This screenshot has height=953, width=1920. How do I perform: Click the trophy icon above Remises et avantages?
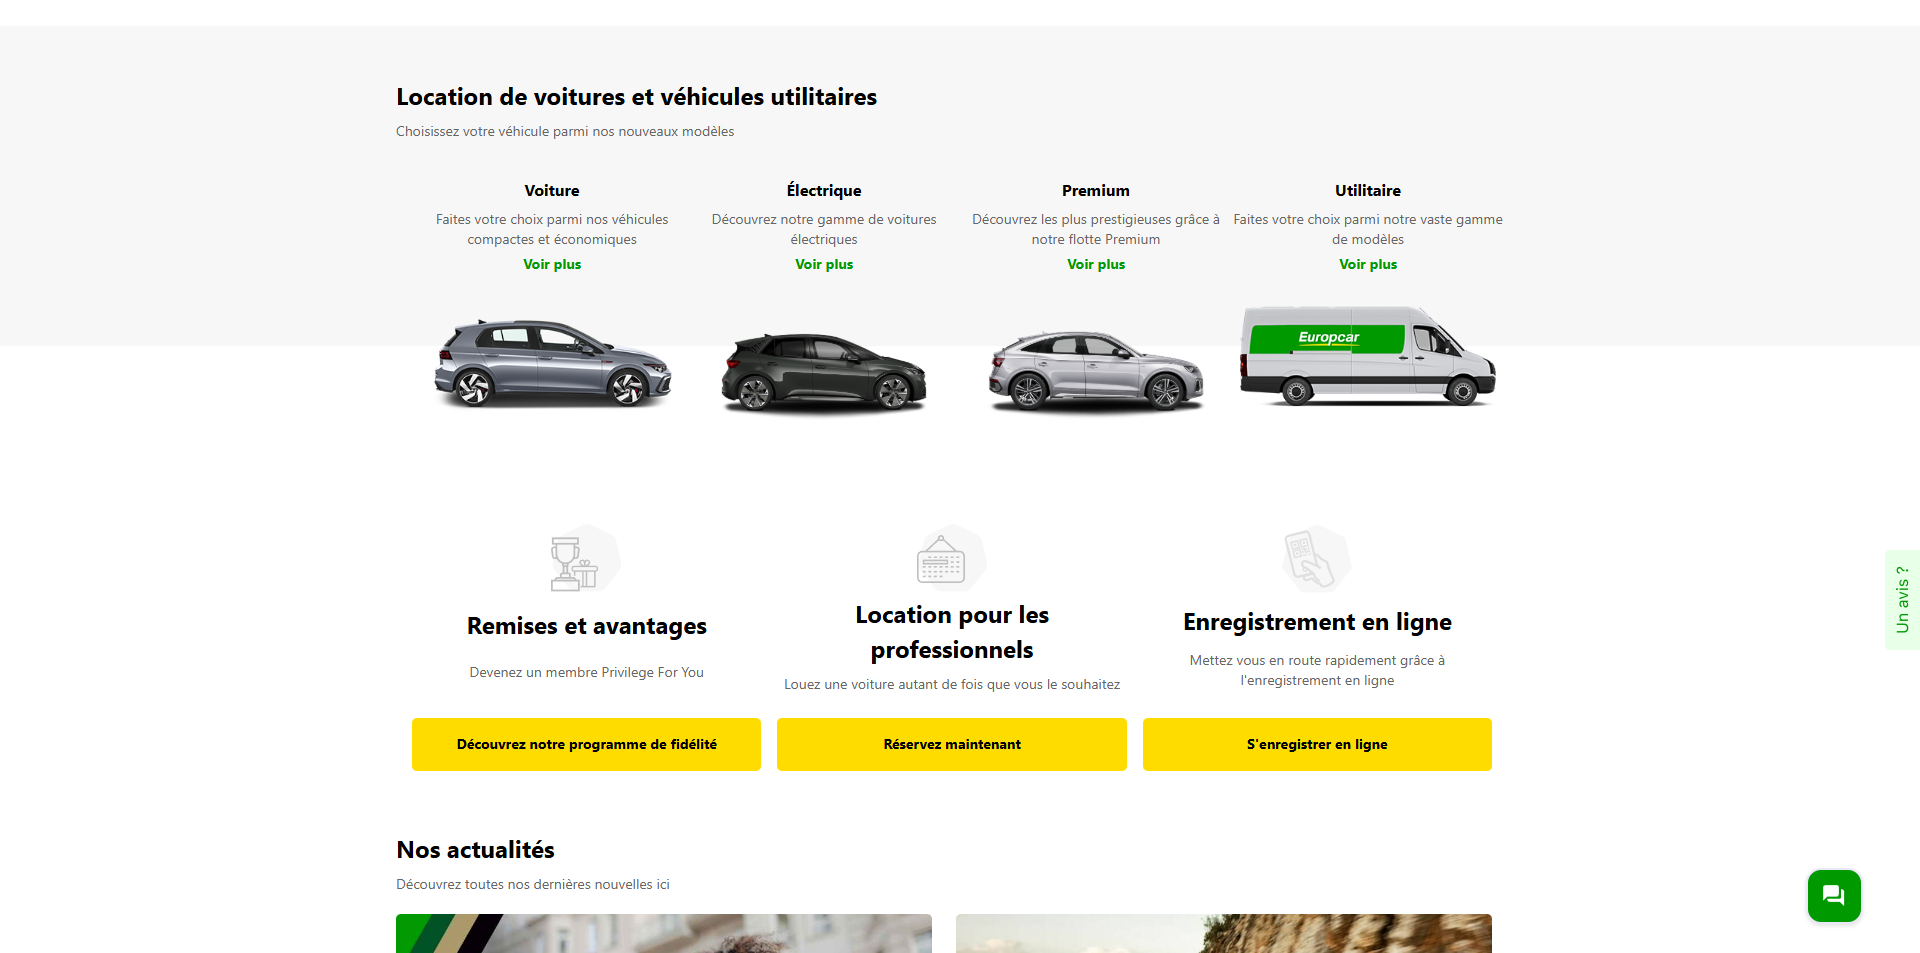[x=586, y=559]
